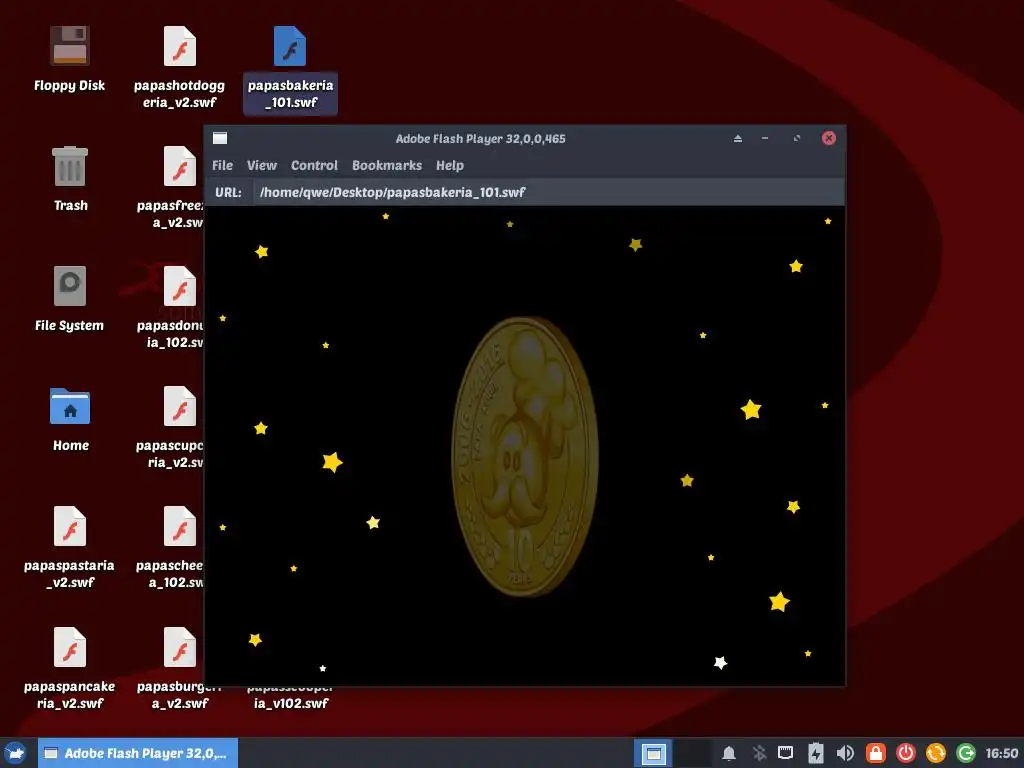The width and height of the screenshot is (1024, 768).
Task: Open the applications menu in the taskbar
Action: pos(16,753)
